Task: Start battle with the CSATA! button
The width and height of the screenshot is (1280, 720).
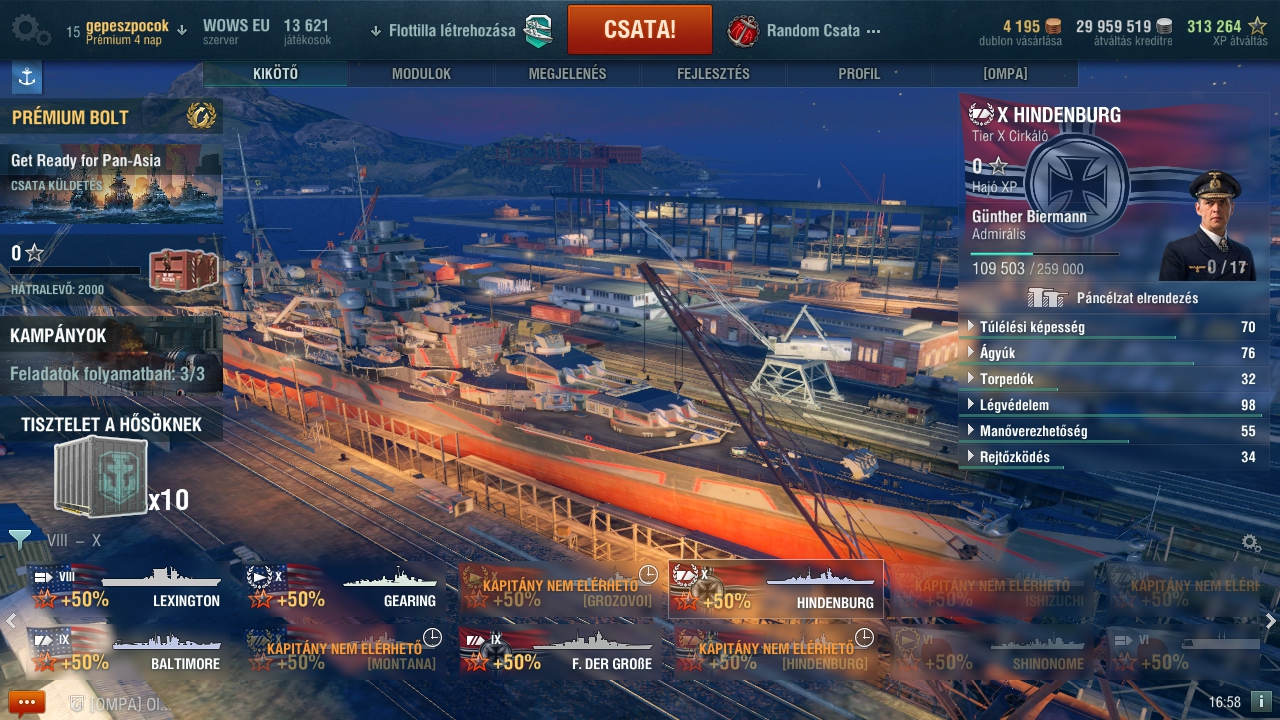Action: coord(640,30)
